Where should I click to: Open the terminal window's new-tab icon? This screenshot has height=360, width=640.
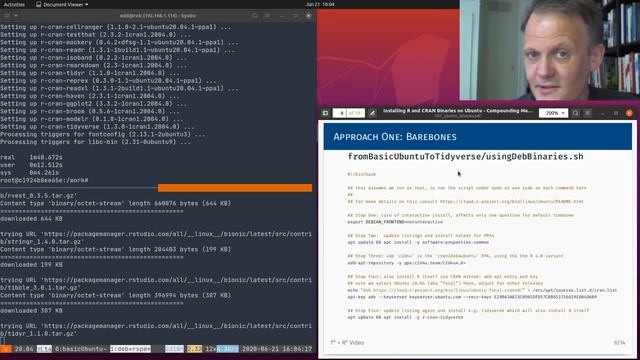[7, 16]
